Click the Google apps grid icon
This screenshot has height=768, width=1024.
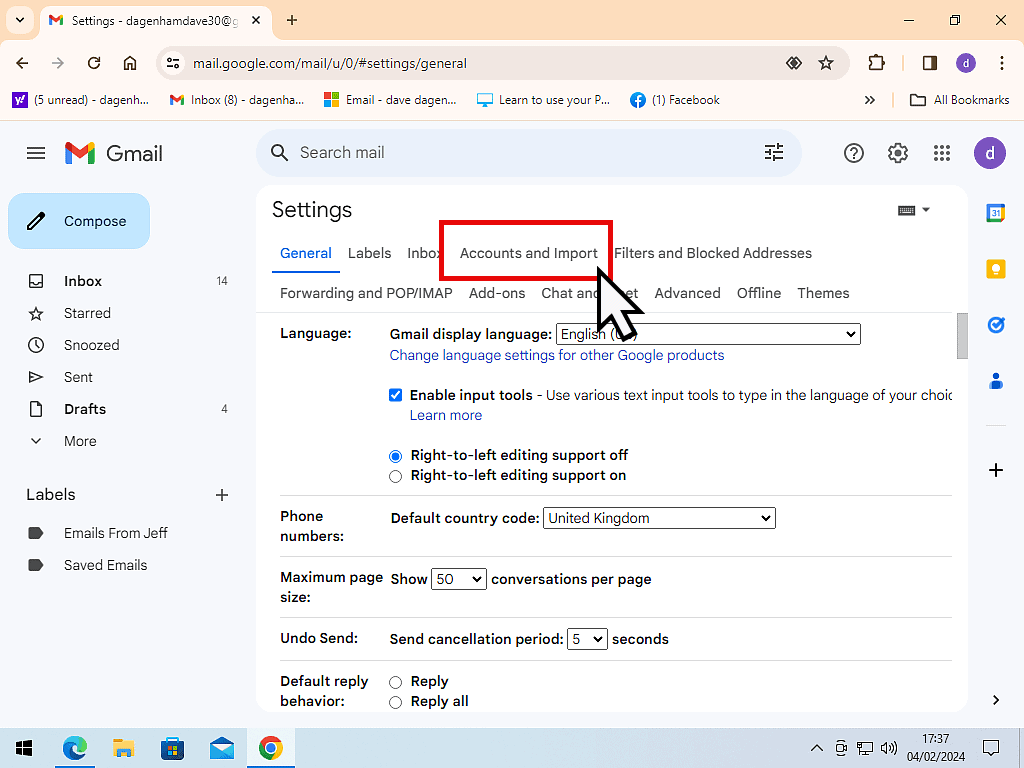click(x=941, y=153)
